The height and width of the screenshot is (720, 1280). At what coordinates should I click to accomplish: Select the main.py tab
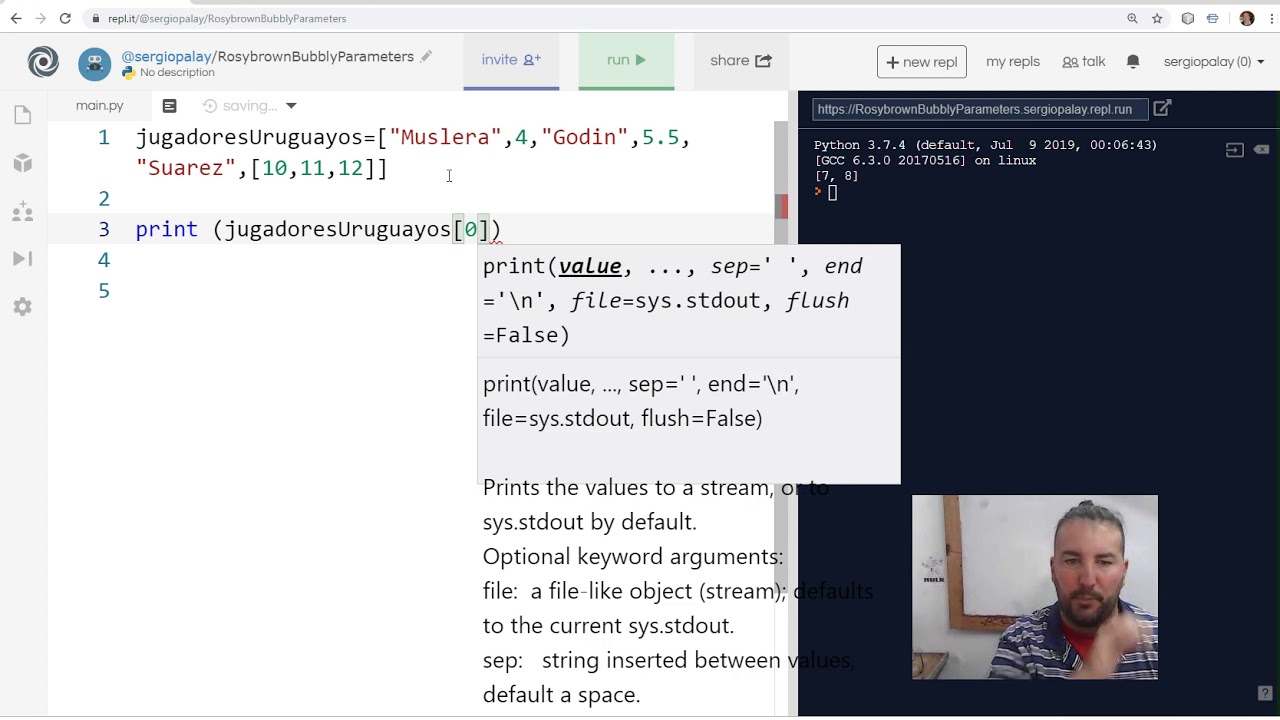click(x=99, y=105)
